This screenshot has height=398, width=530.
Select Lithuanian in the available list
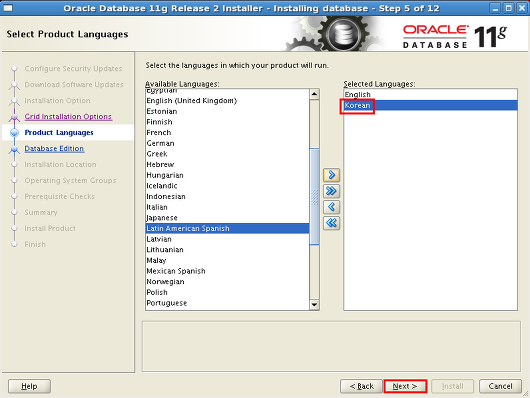[227, 250]
